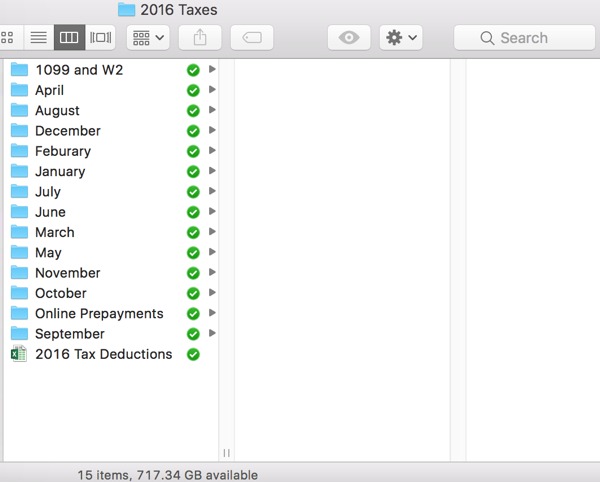Click the "1099 and W2" name
This screenshot has width=600, height=482.
click(79, 70)
